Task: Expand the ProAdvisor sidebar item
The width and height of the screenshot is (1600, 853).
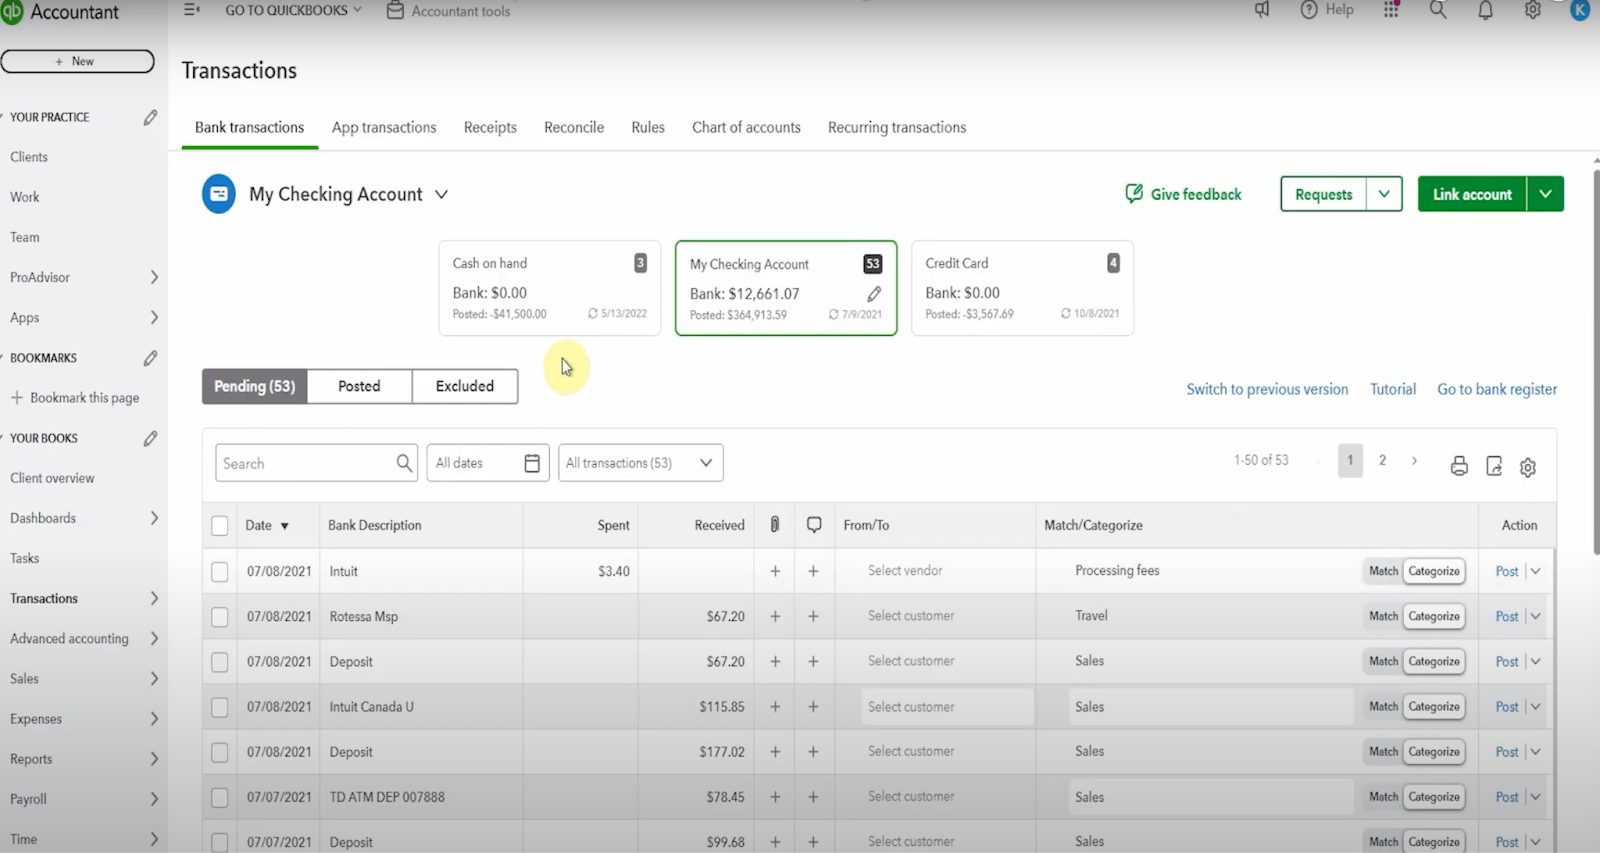Action: click(154, 277)
